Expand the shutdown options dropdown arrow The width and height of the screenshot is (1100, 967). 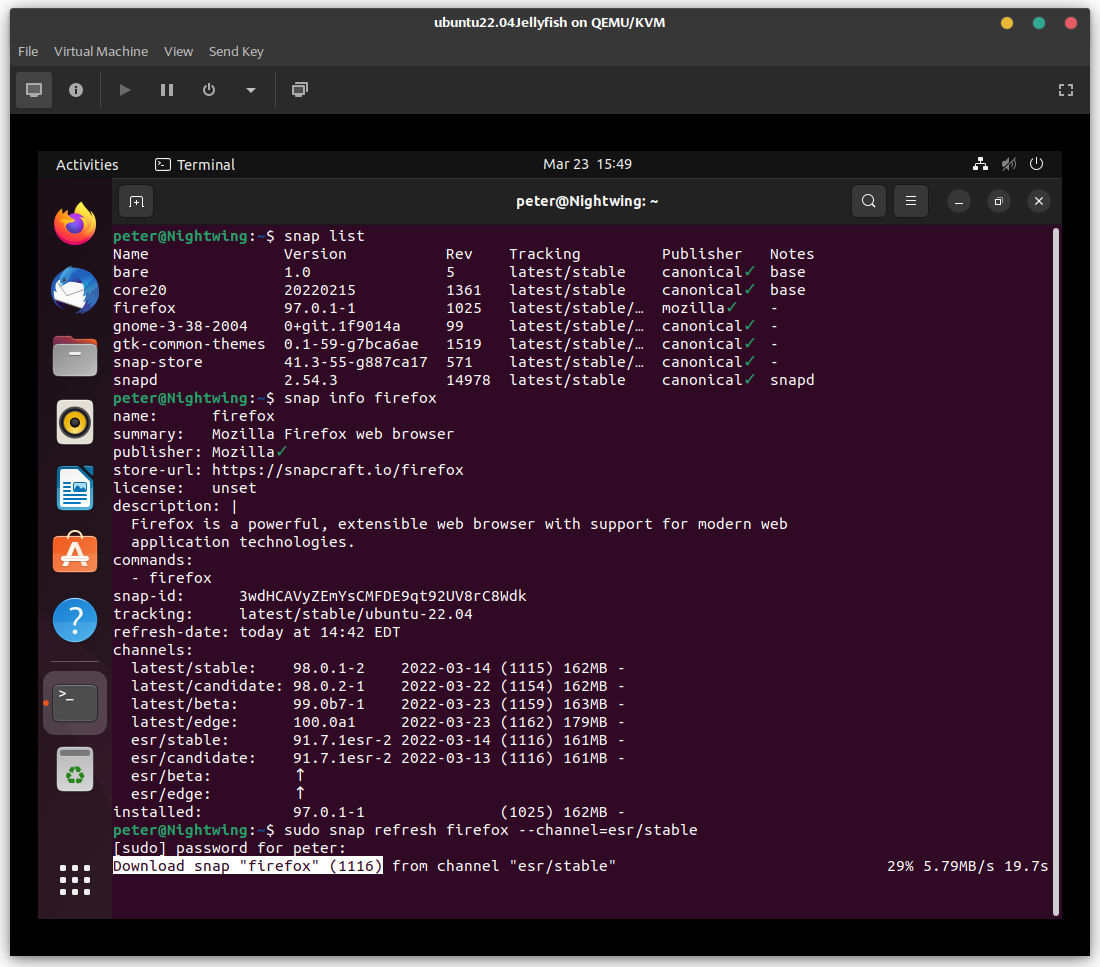coord(250,90)
